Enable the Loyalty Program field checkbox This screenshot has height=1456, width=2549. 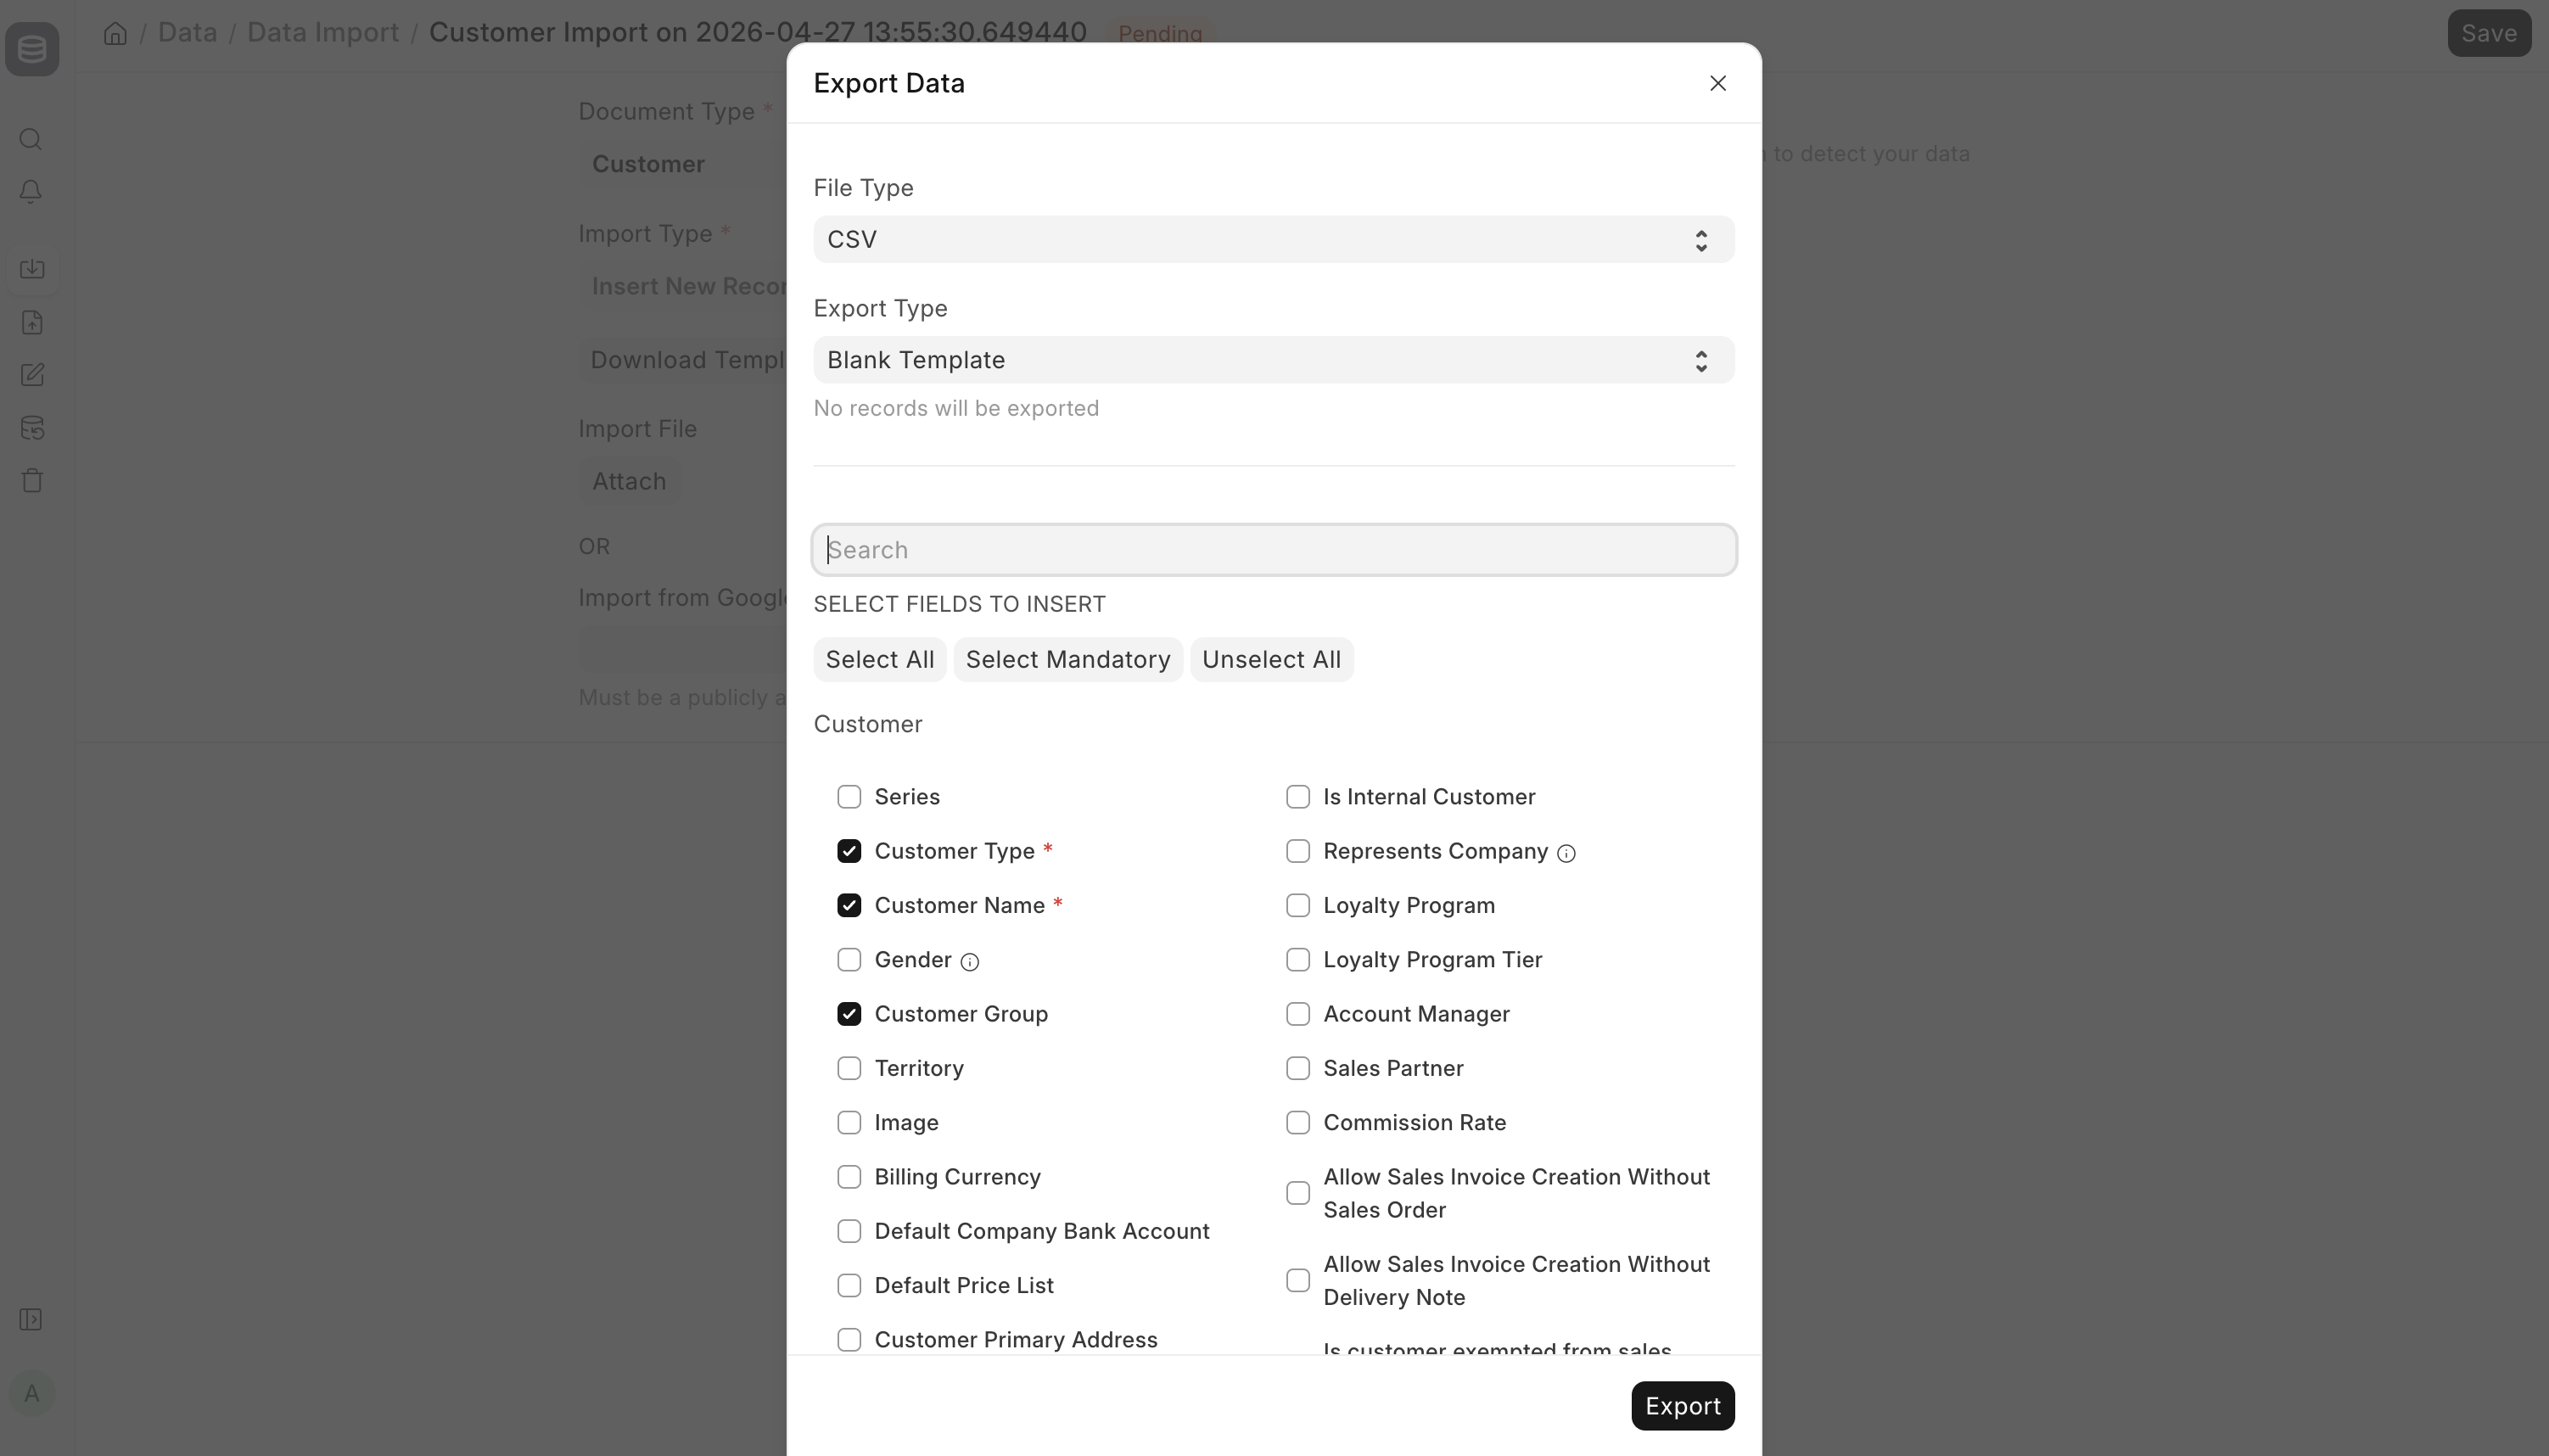1297,905
